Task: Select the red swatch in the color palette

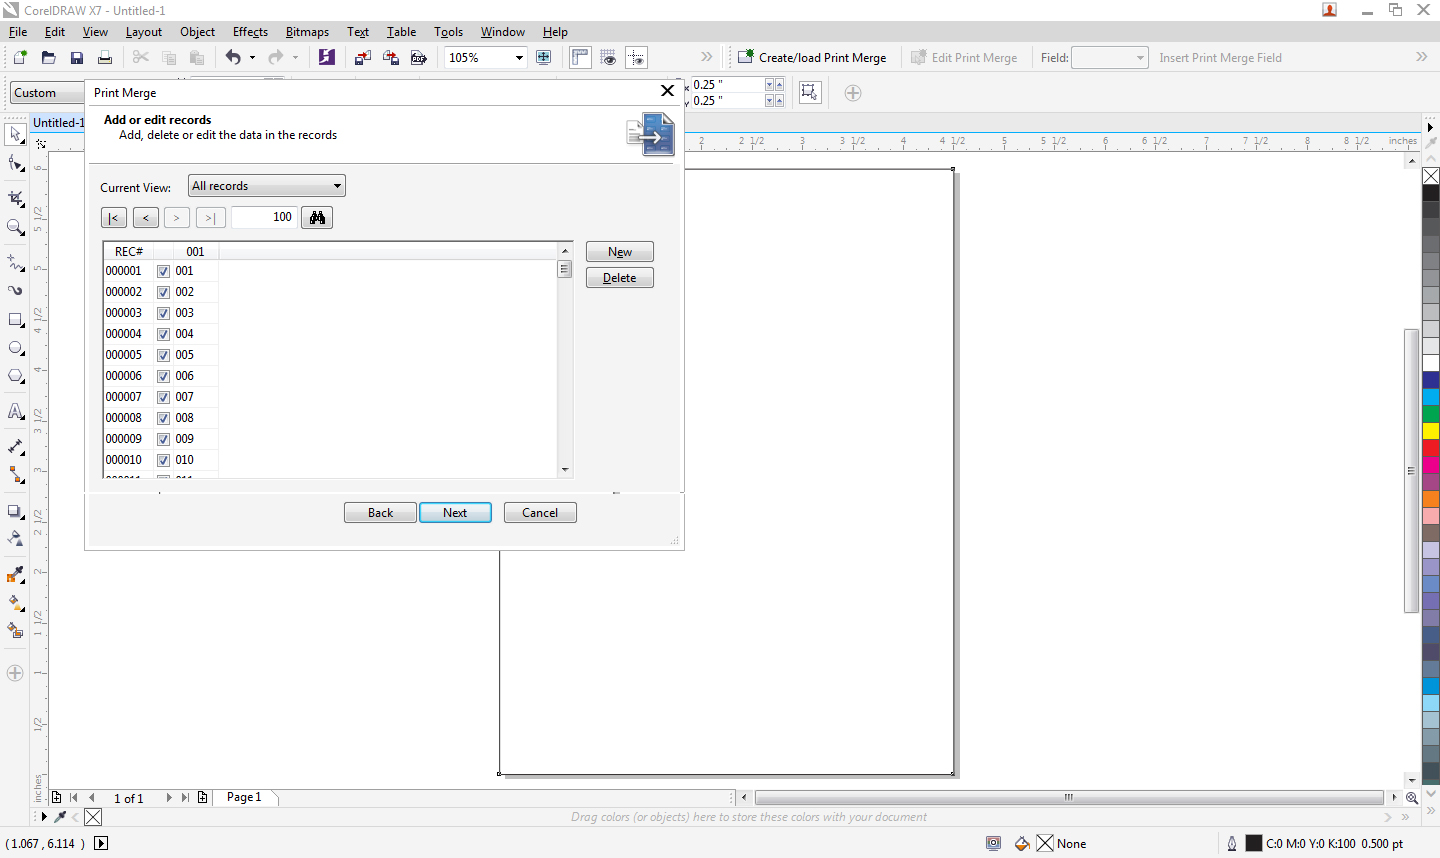Action: point(1430,448)
